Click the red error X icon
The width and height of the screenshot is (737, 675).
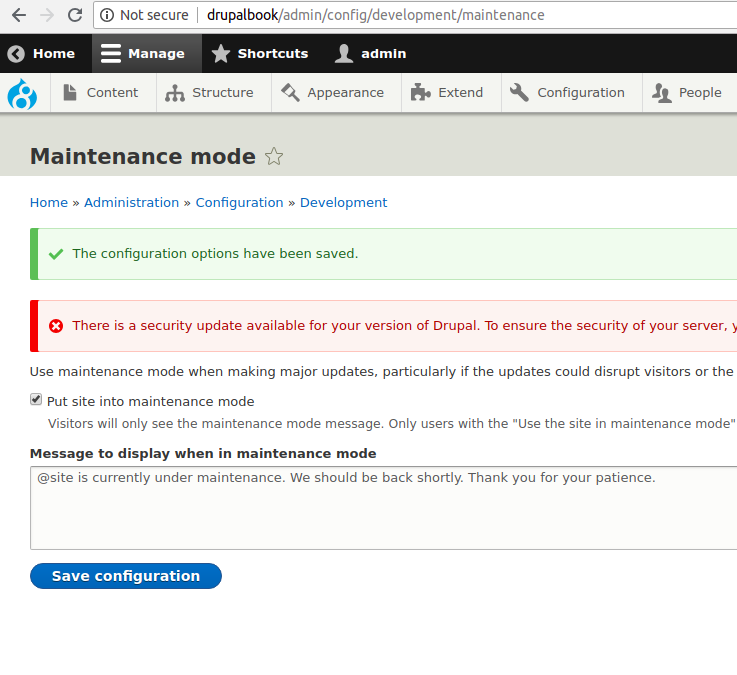click(56, 326)
